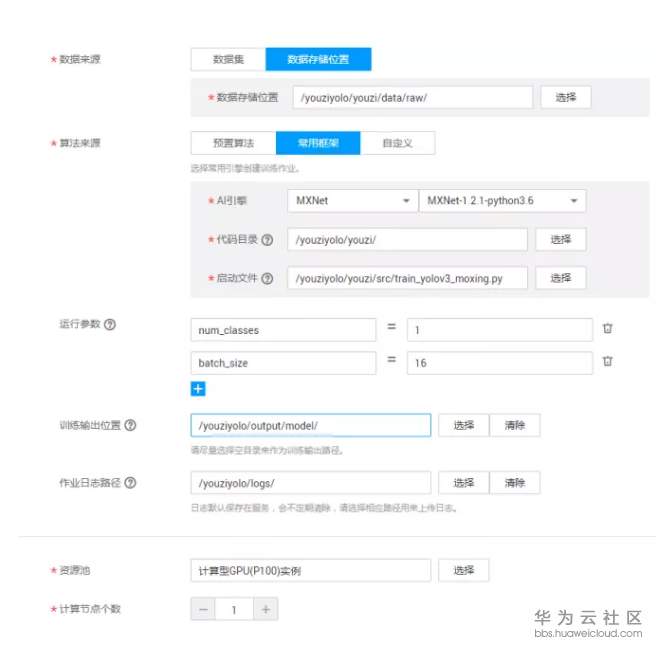Viewport: 656px width, 648px height.
Task: Select the 数据存储位置 data source tab
Action: tap(318, 59)
